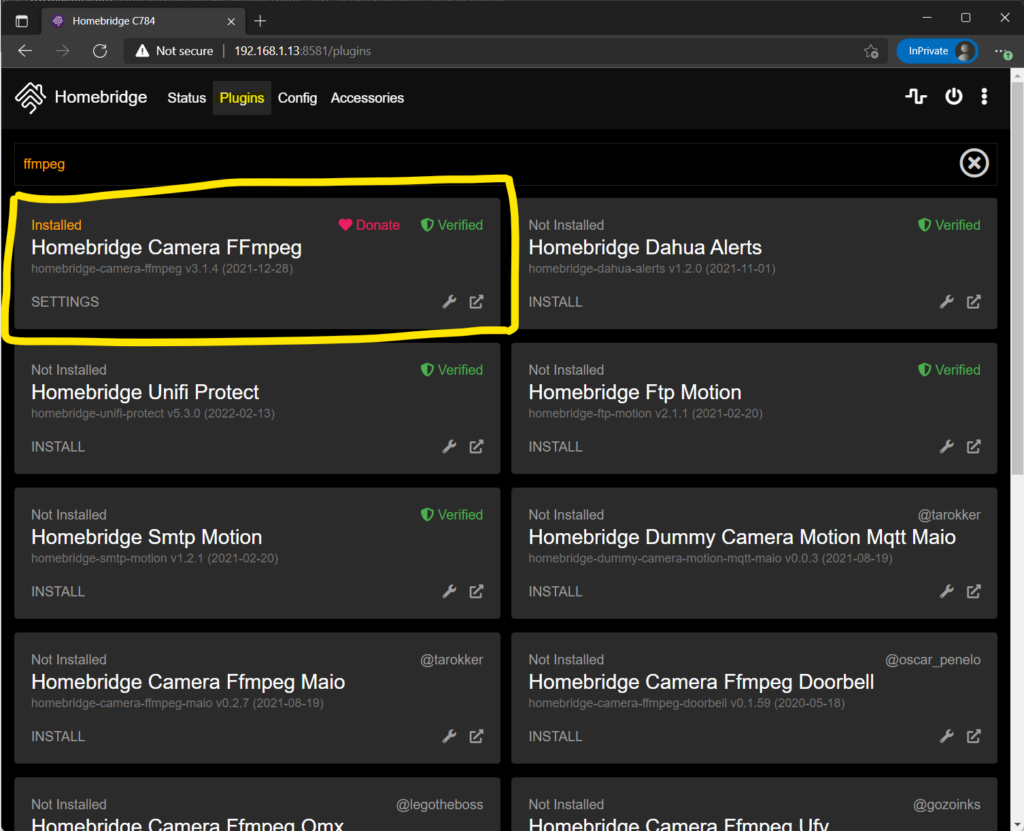
Task: Click the wrench icon on Homebridge Dahua Alerts
Action: point(947,302)
